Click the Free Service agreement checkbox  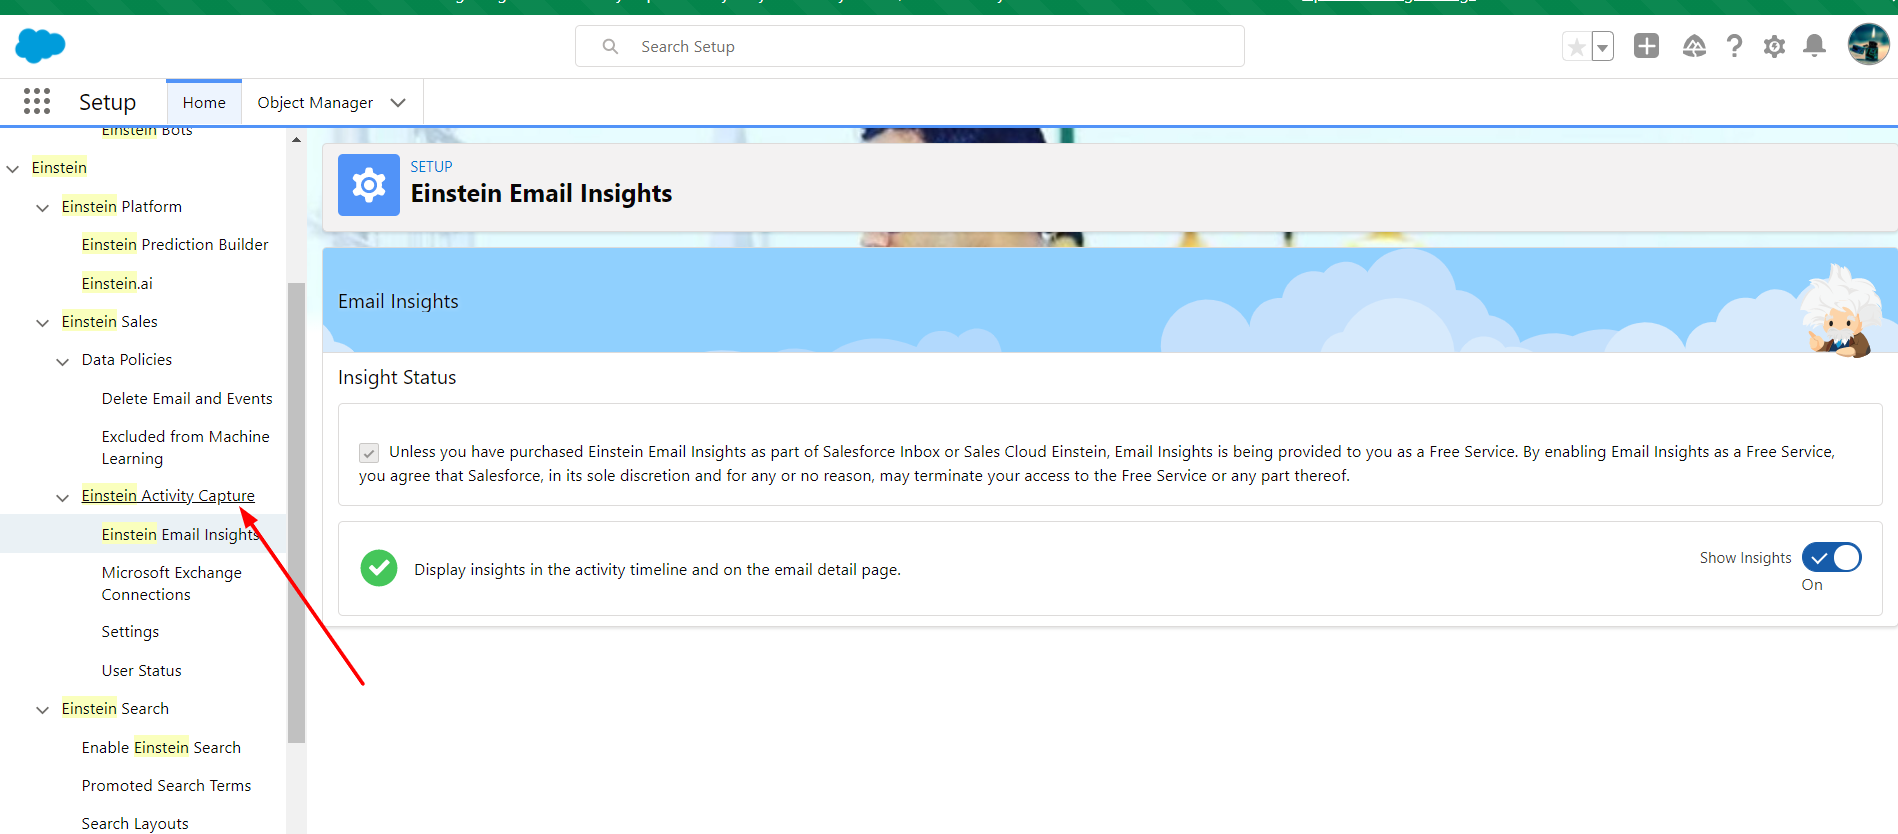coord(369,453)
